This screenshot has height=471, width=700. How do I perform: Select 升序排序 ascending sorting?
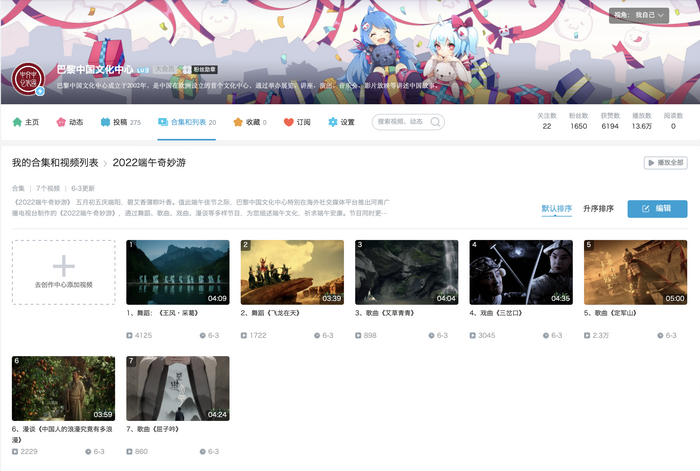[x=598, y=208]
